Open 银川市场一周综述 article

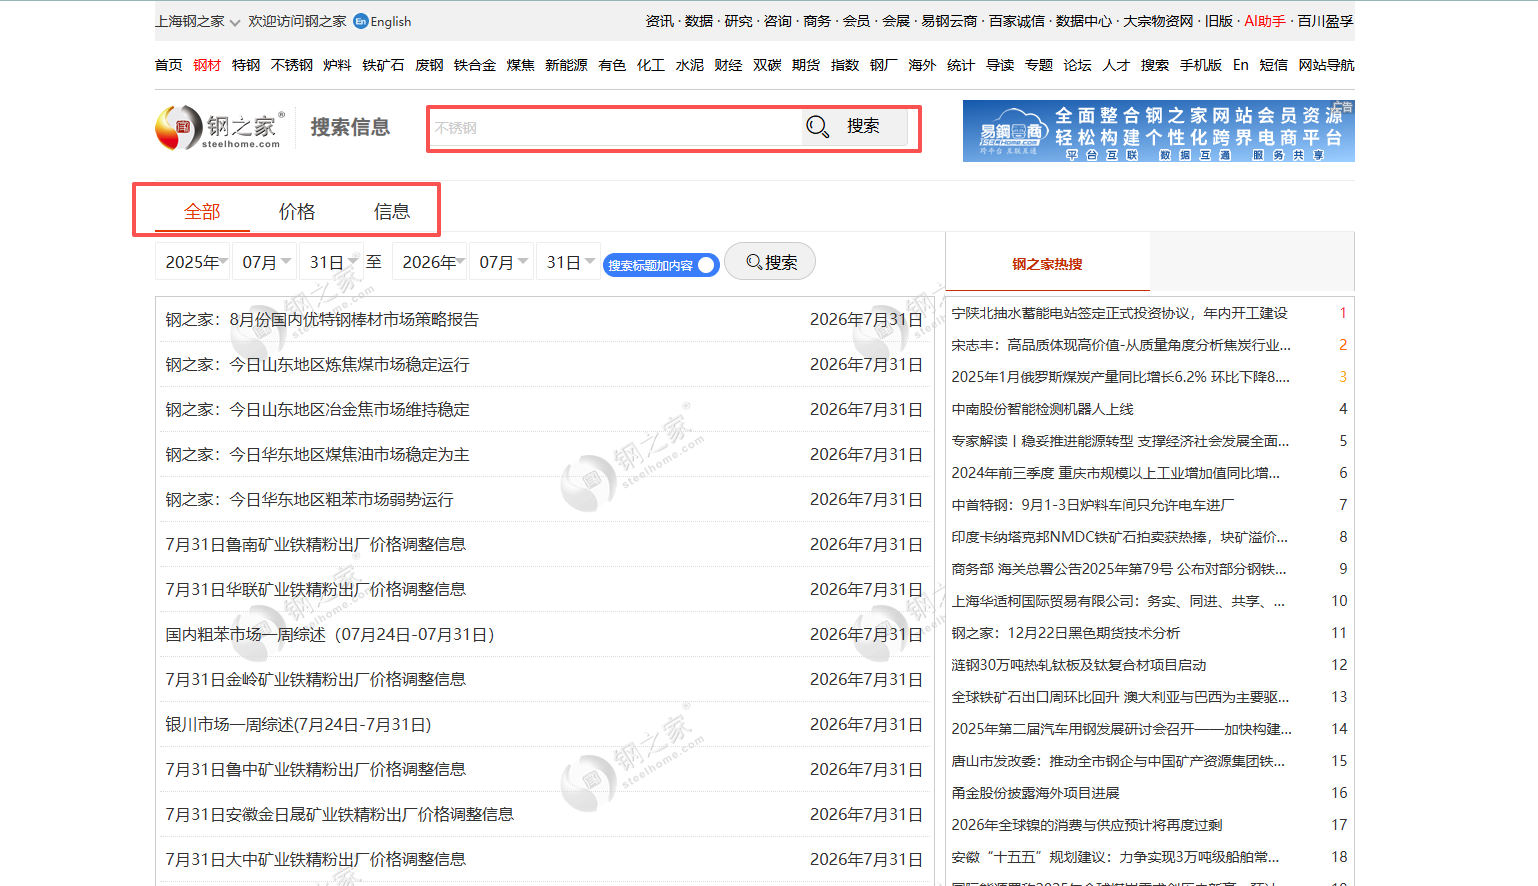click(298, 725)
